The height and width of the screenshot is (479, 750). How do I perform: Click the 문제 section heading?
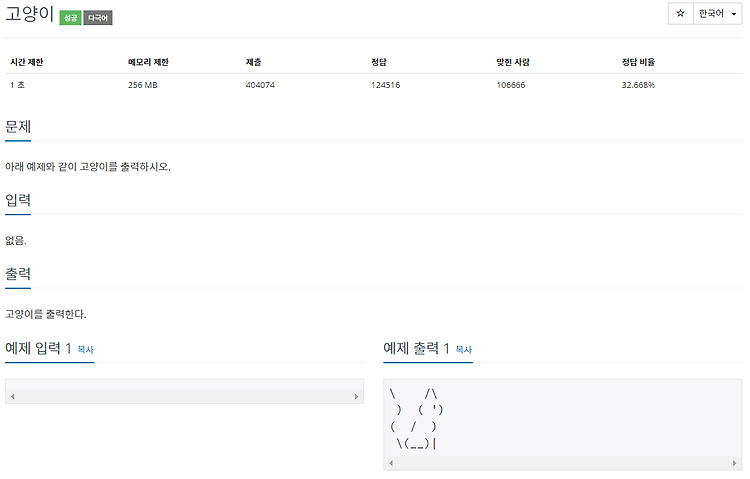click(18, 127)
